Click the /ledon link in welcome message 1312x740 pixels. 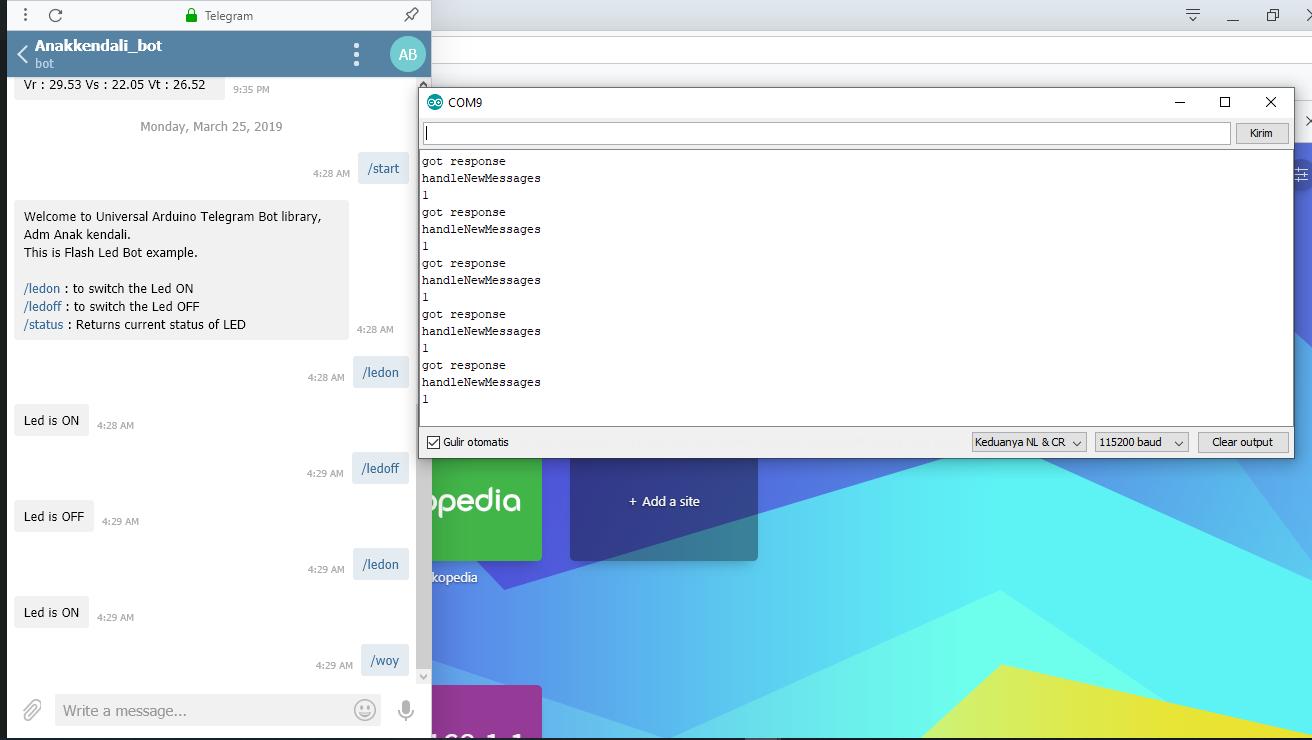(42, 288)
